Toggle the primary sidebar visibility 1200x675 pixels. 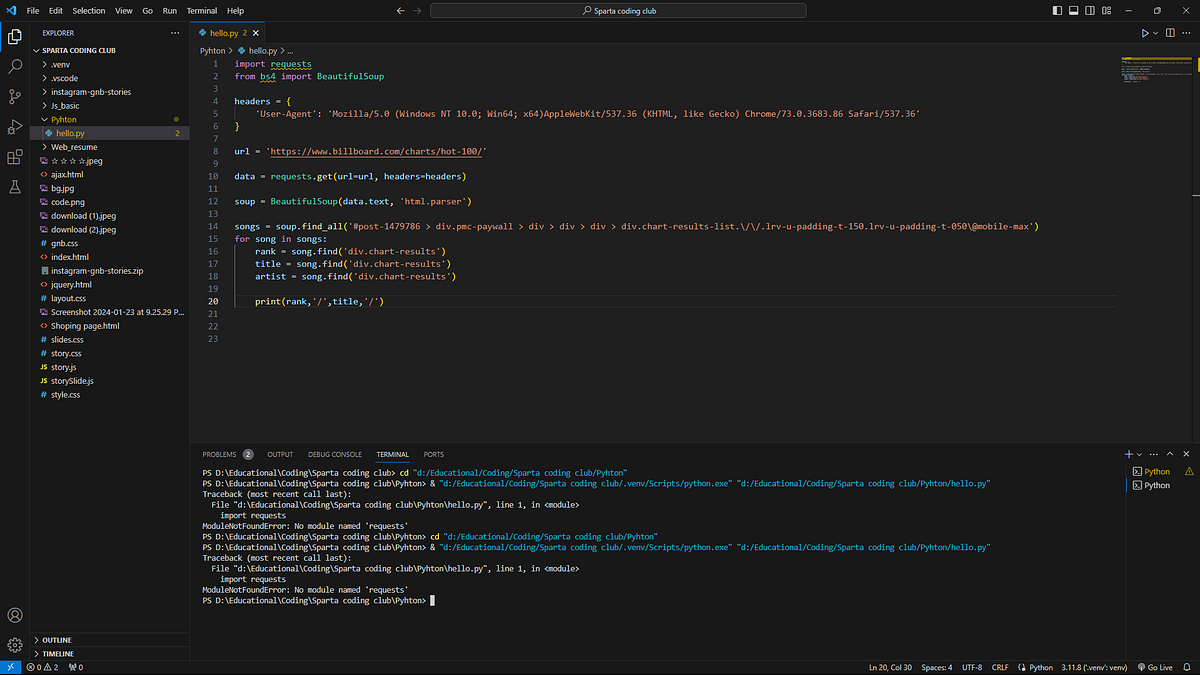tap(1057, 10)
